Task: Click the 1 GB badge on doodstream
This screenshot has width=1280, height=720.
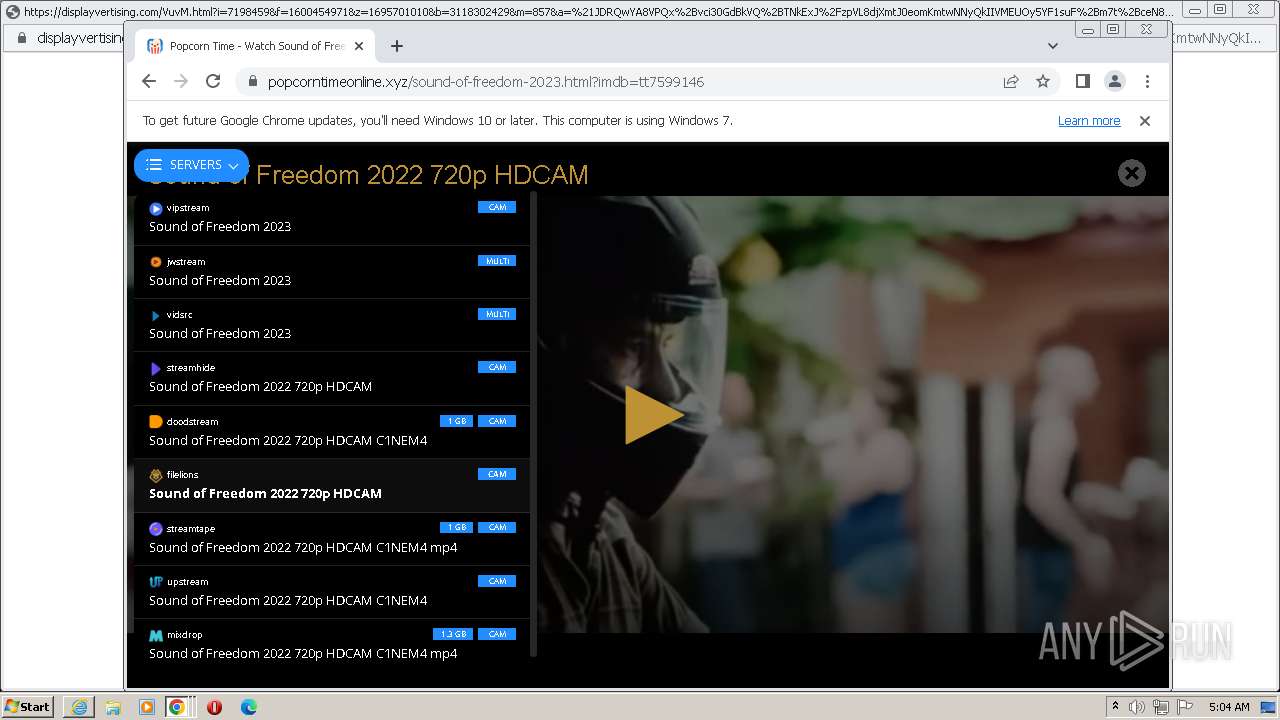Action: coord(457,421)
